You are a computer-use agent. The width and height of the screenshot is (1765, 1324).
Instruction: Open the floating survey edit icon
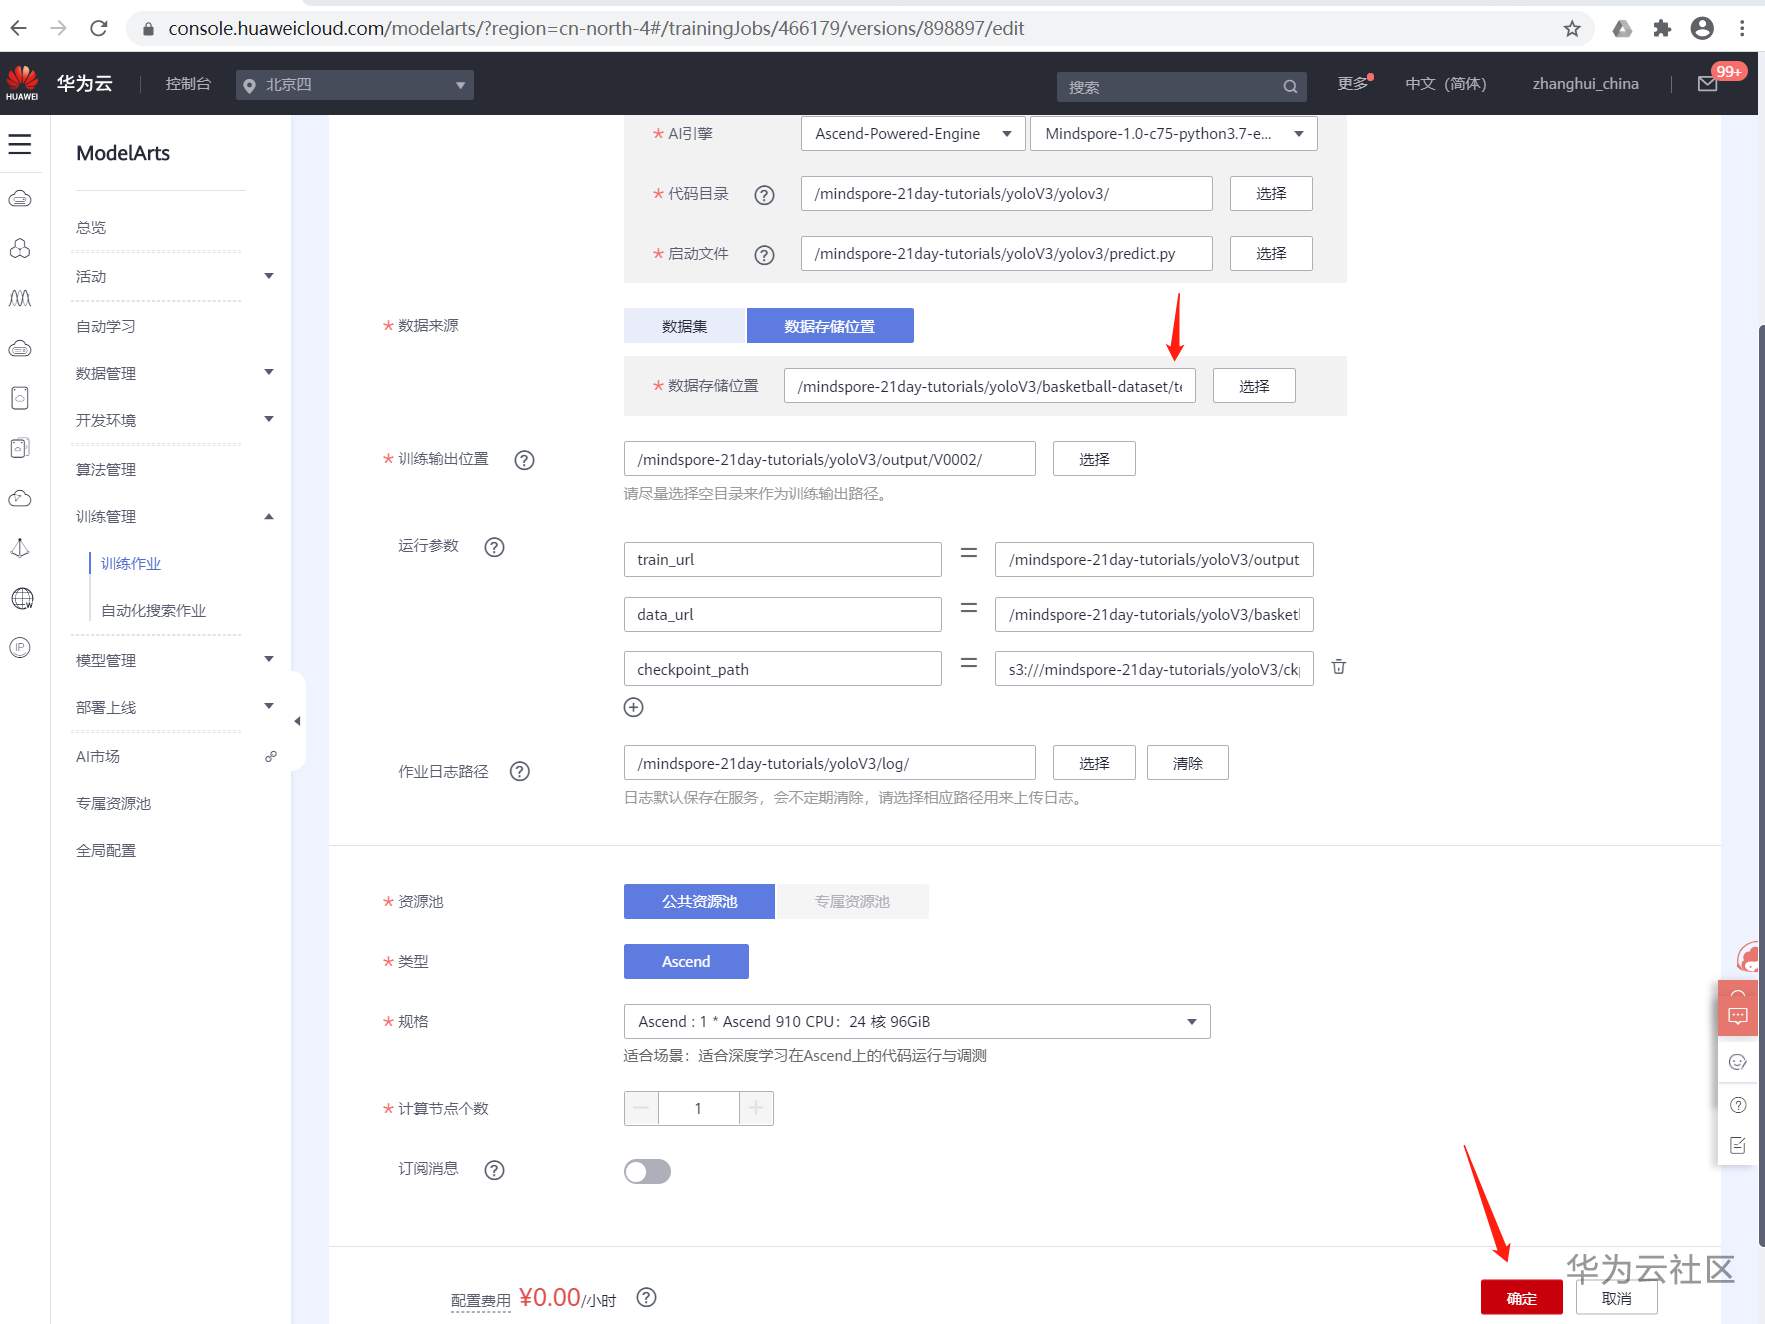[1738, 1146]
